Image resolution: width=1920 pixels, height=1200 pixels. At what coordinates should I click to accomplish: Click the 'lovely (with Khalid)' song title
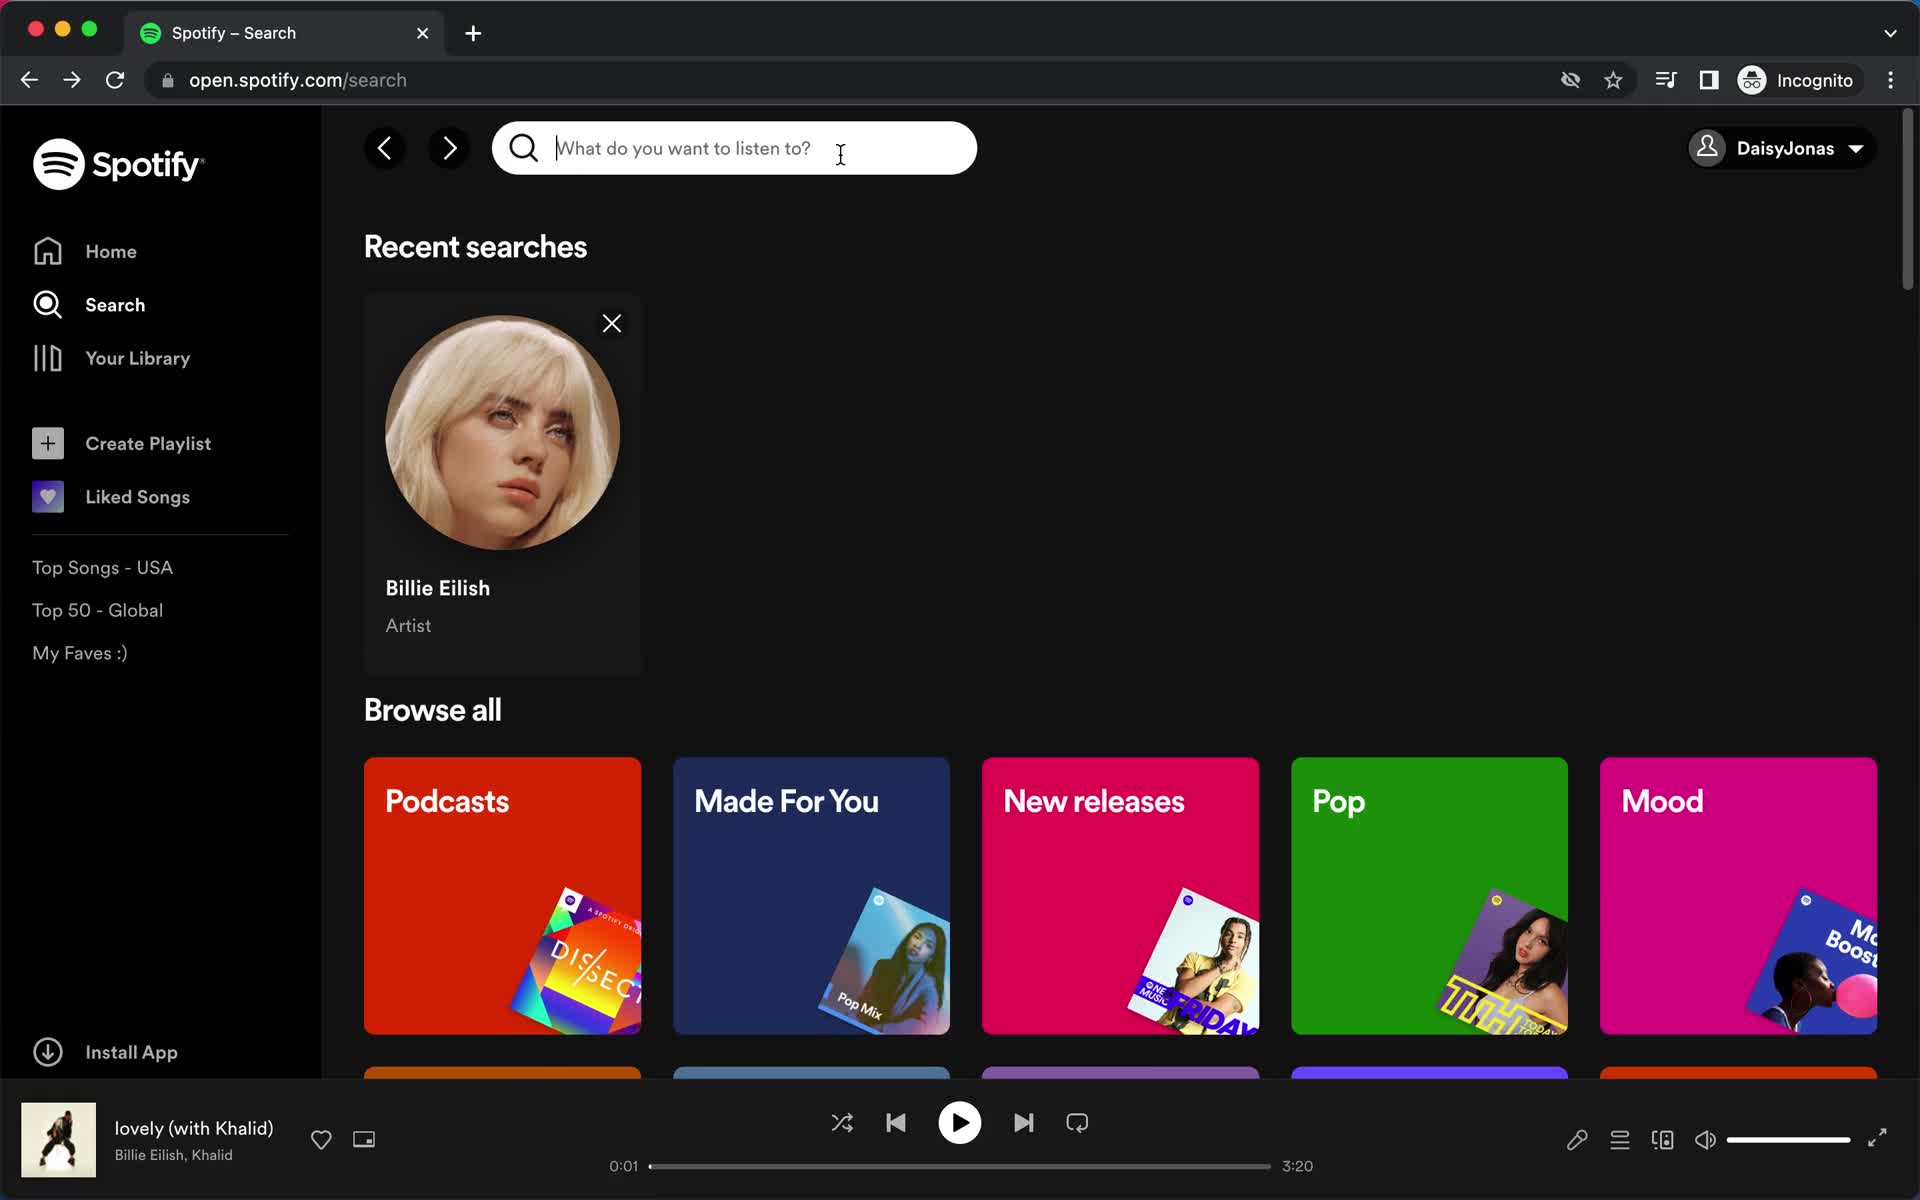(x=194, y=1128)
